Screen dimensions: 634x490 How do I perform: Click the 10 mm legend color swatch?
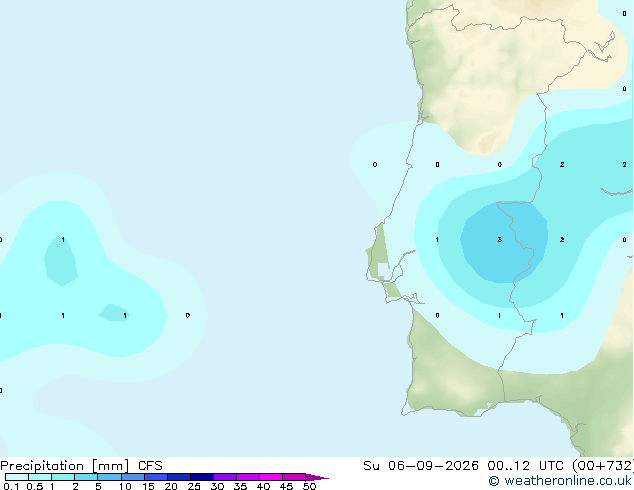[x=133, y=477]
